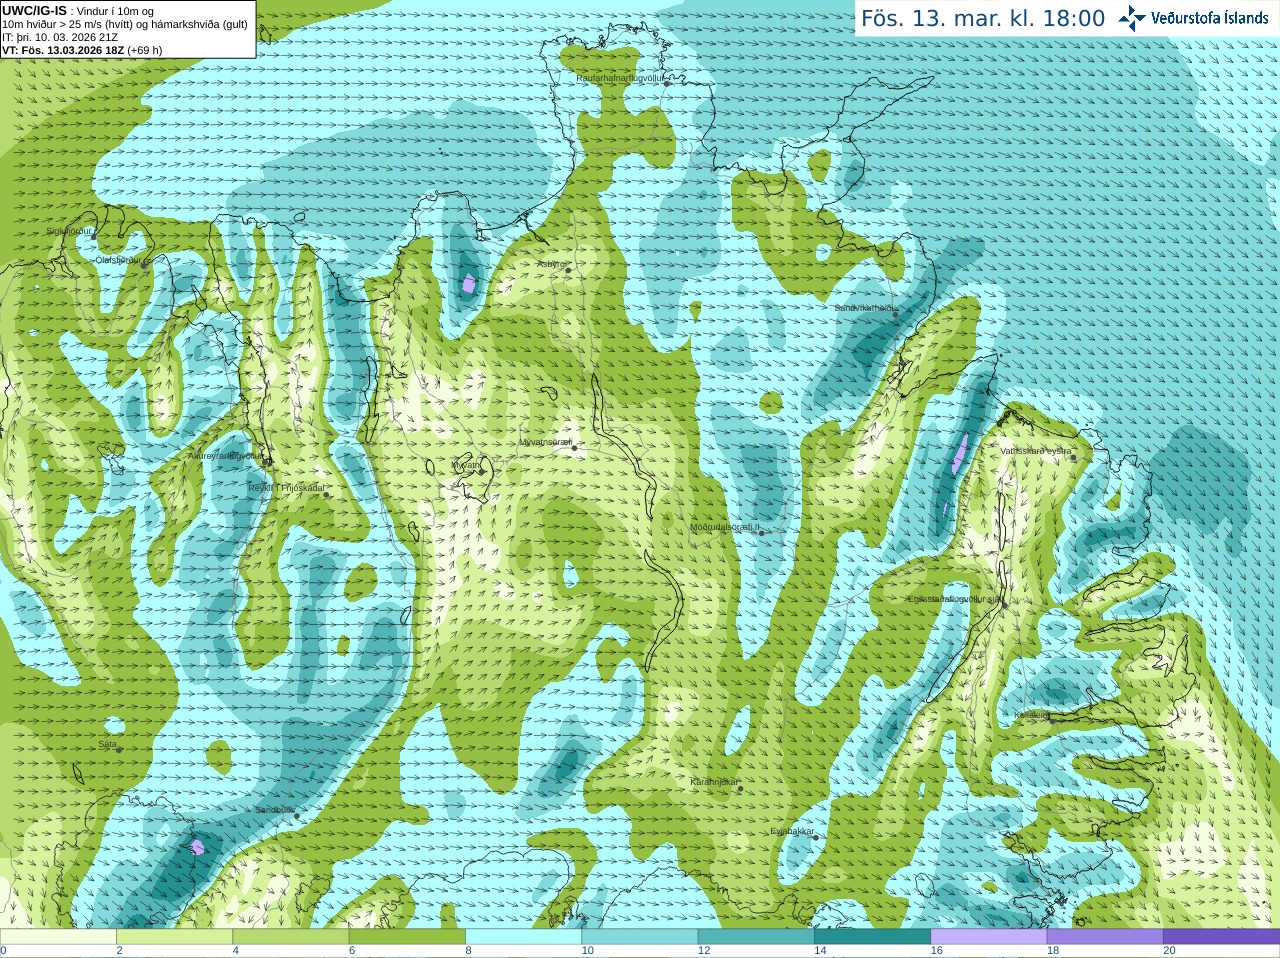Pick the 8–10 m/s pale cyan legend swatch
The height and width of the screenshot is (958, 1280).
pyautogui.click(x=523, y=937)
